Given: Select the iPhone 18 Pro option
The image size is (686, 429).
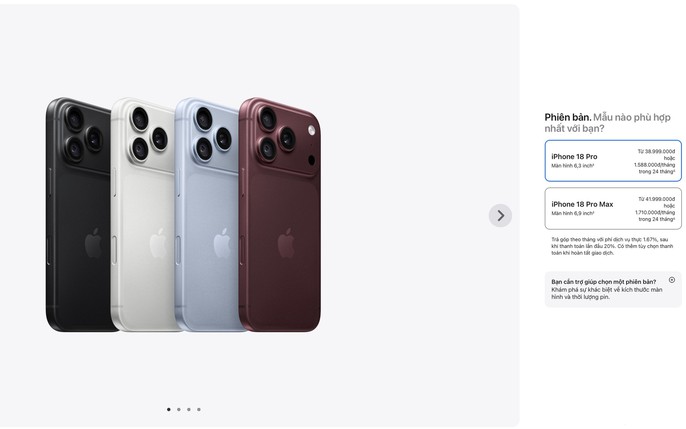Looking at the screenshot, I should [613, 160].
